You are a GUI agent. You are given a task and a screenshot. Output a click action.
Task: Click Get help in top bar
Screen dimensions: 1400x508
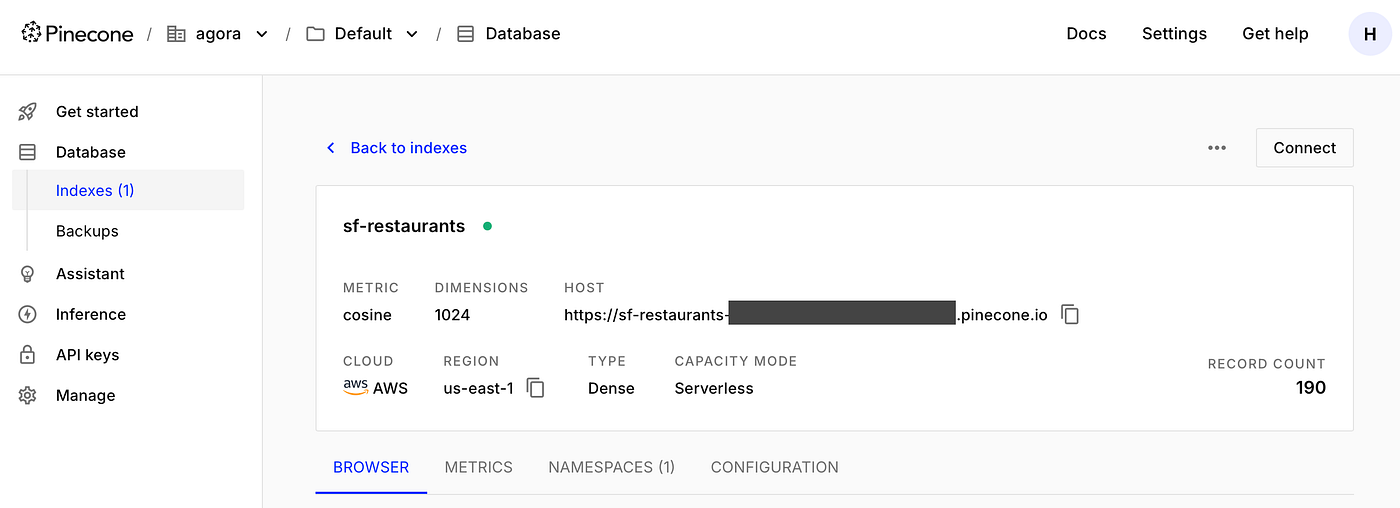[x=1275, y=34]
